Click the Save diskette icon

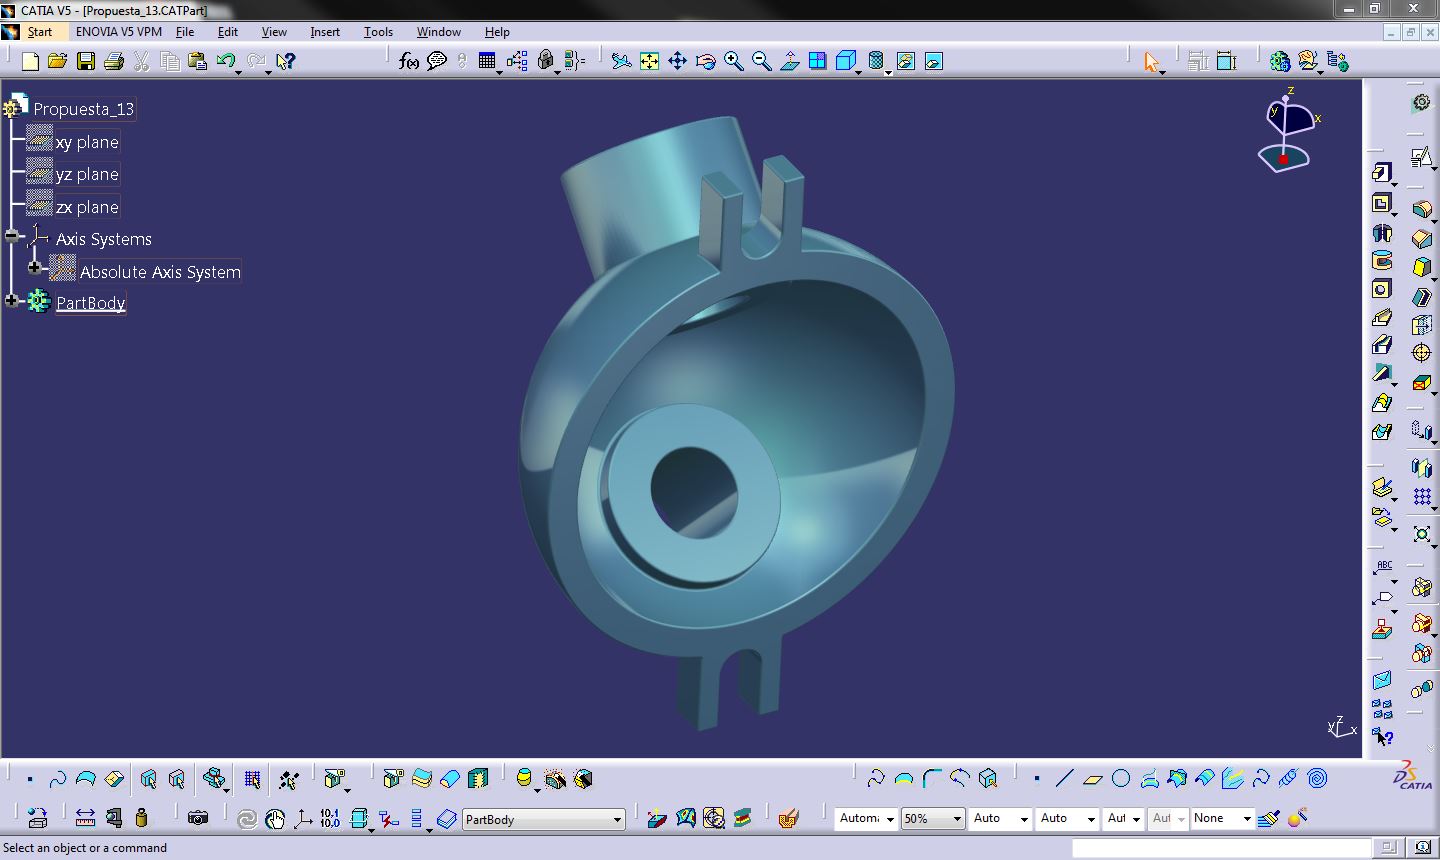pyautogui.click(x=86, y=61)
